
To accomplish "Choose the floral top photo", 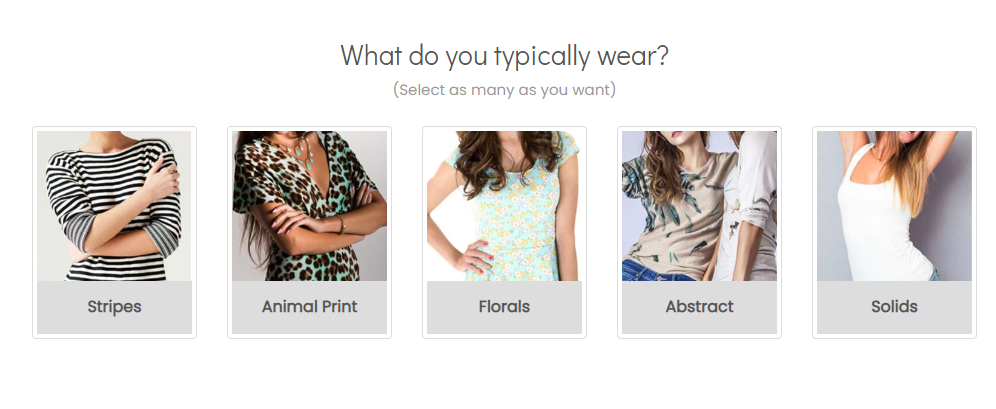I will pos(504,205).
